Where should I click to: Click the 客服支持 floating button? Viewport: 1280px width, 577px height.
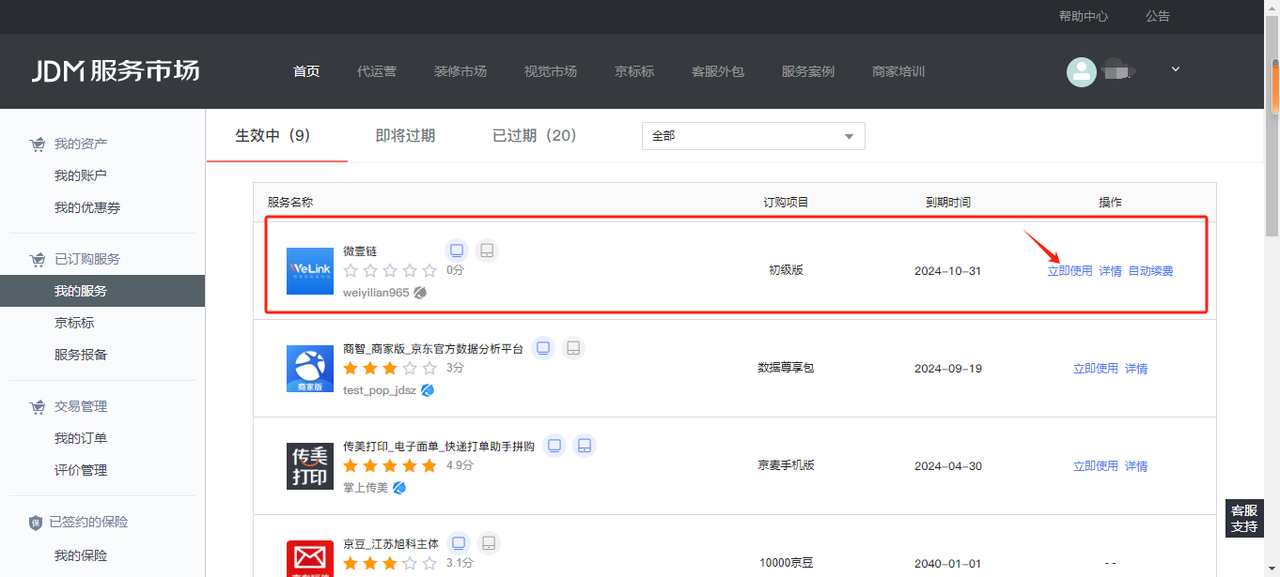1244,518
